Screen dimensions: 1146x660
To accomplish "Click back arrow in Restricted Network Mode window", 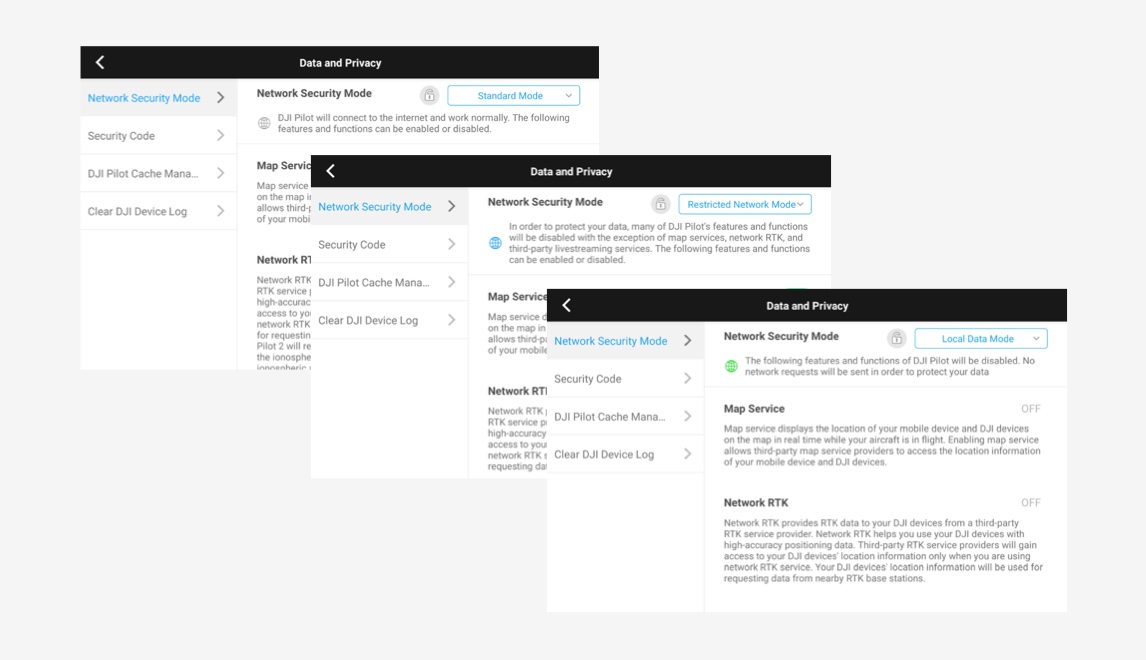I will click(x=331, y=172).
